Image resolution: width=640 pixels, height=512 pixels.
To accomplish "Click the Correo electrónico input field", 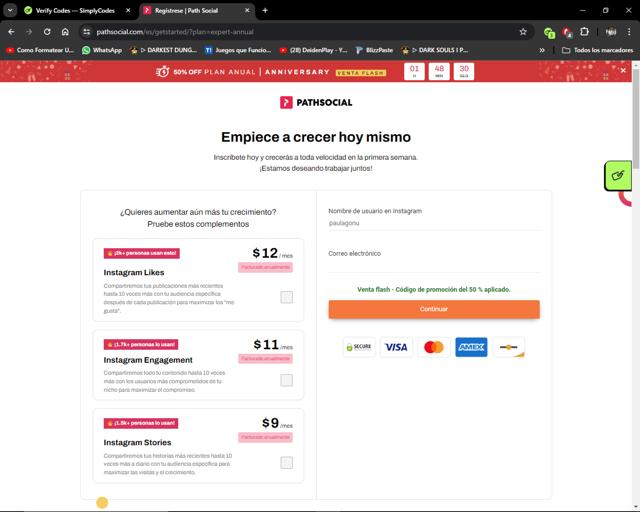I will tap(434, 265).
